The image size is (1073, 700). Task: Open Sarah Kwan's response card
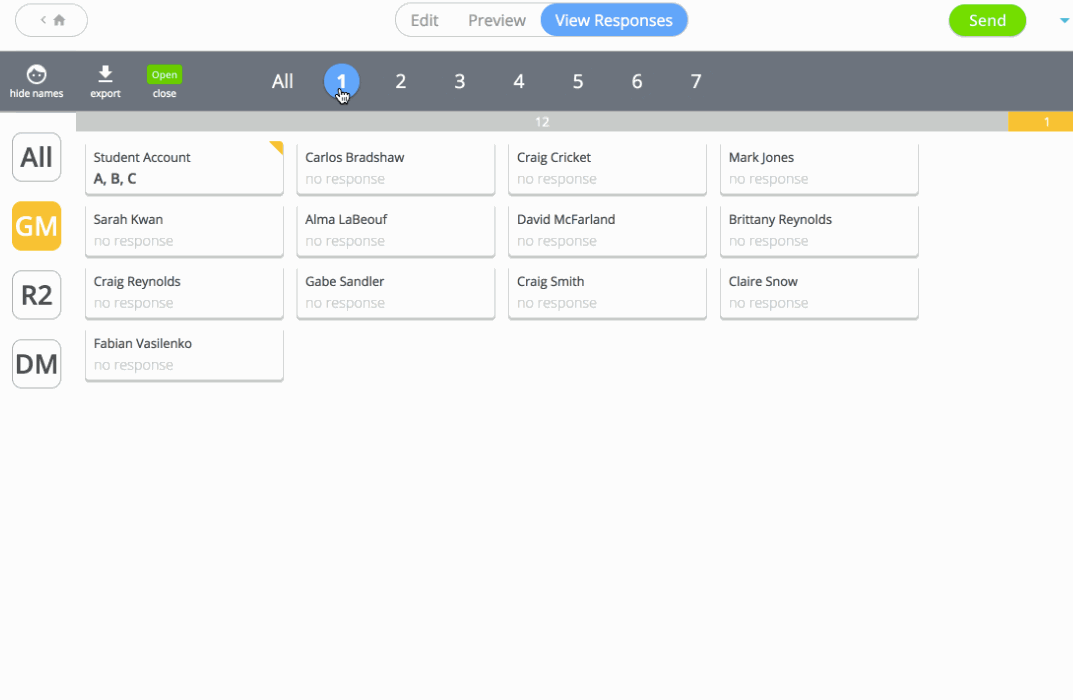(x=184, y=231)
